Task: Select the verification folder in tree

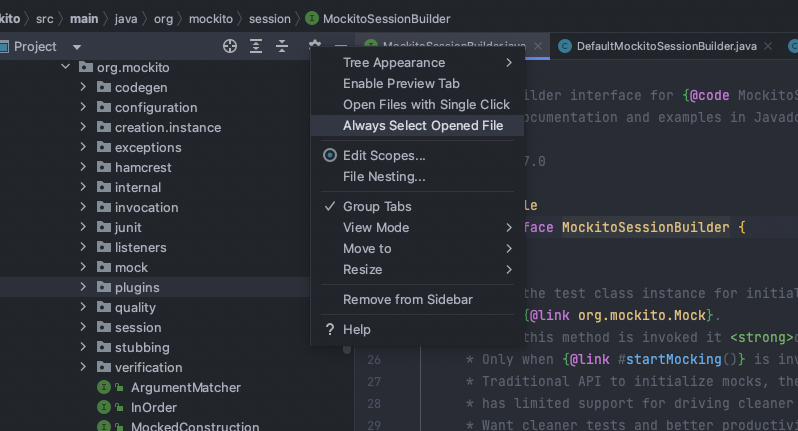Action: (x=149, y=367)
